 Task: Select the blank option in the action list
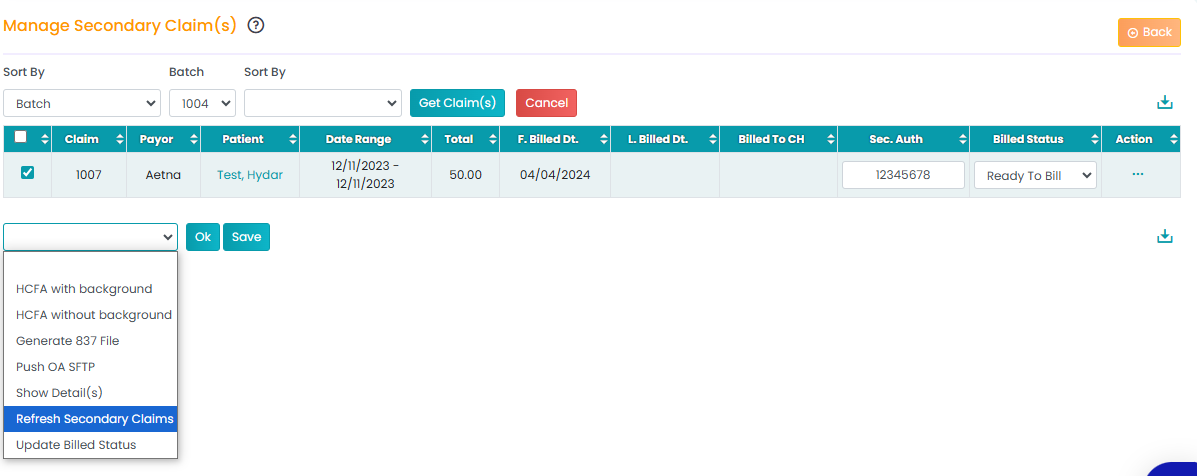pyautogui.click(x=90, y=264)
